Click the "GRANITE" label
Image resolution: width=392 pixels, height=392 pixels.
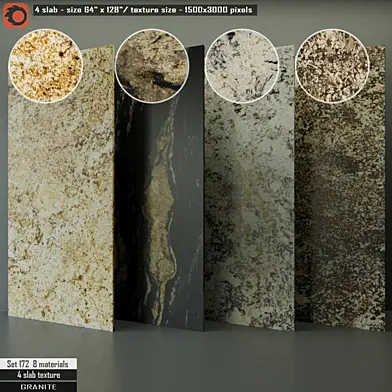pyautogui.click(x=38, y=387)
